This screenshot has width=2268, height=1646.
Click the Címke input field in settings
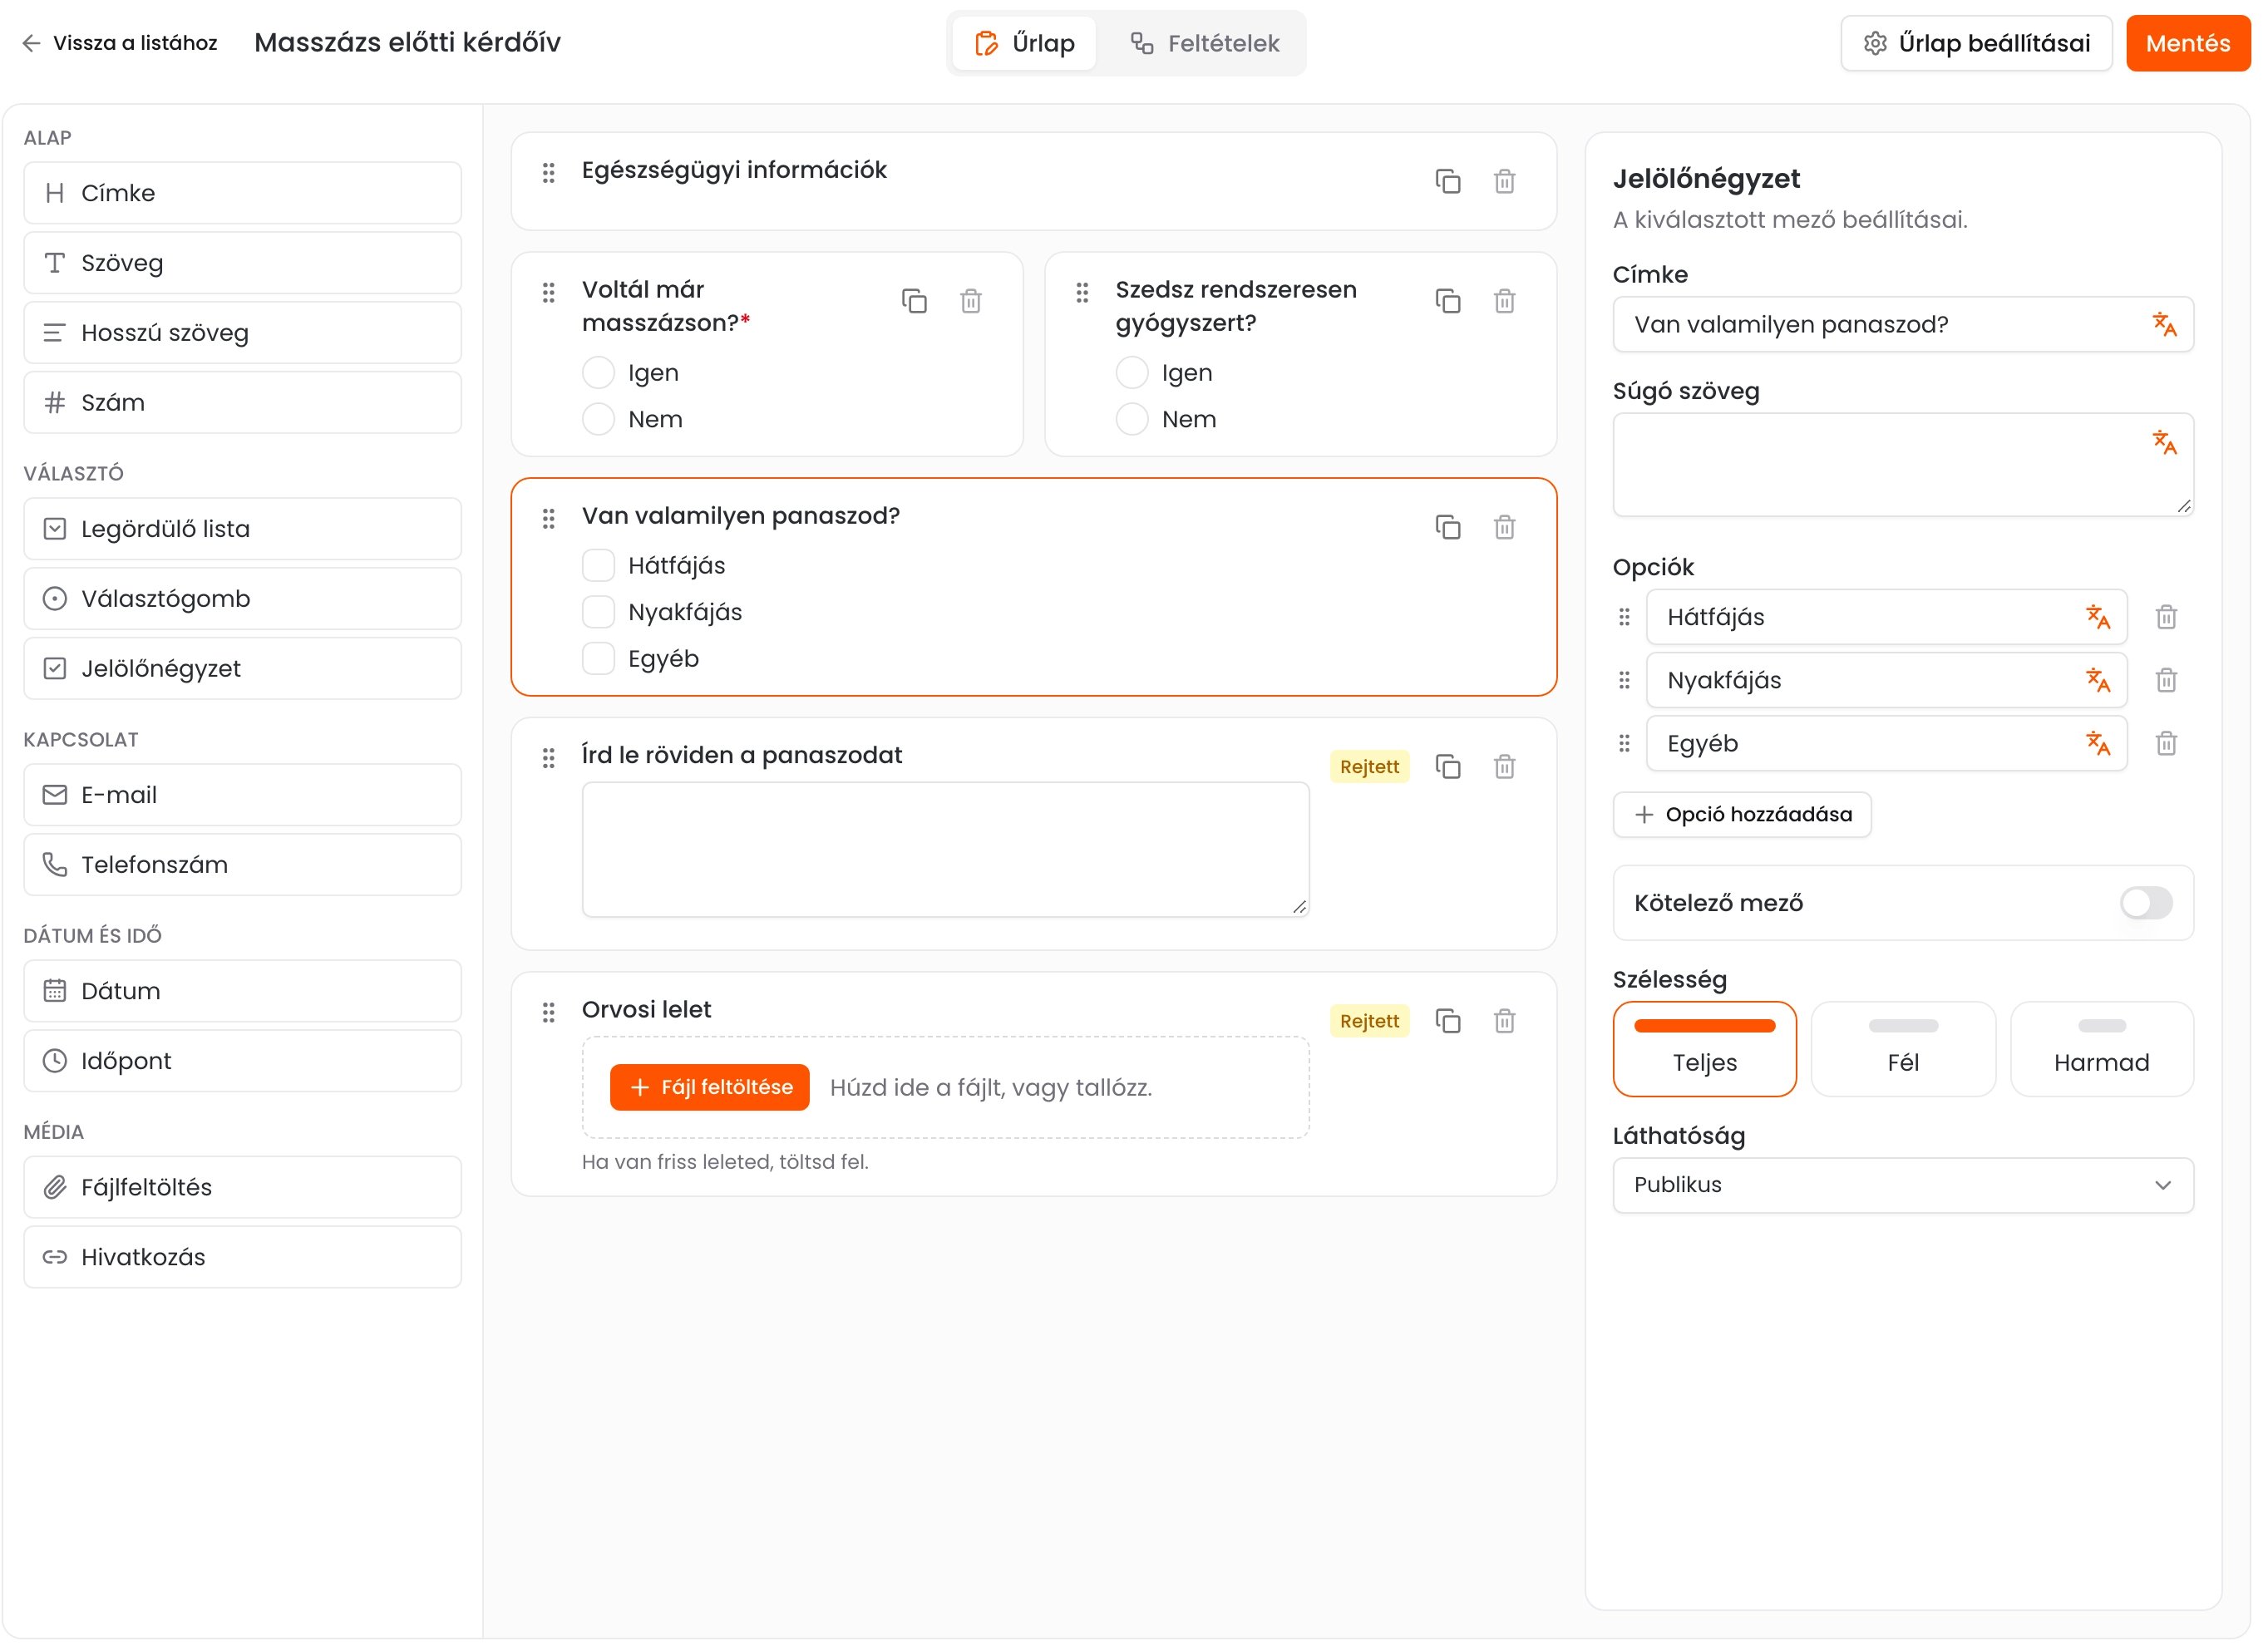[1903, 324]
